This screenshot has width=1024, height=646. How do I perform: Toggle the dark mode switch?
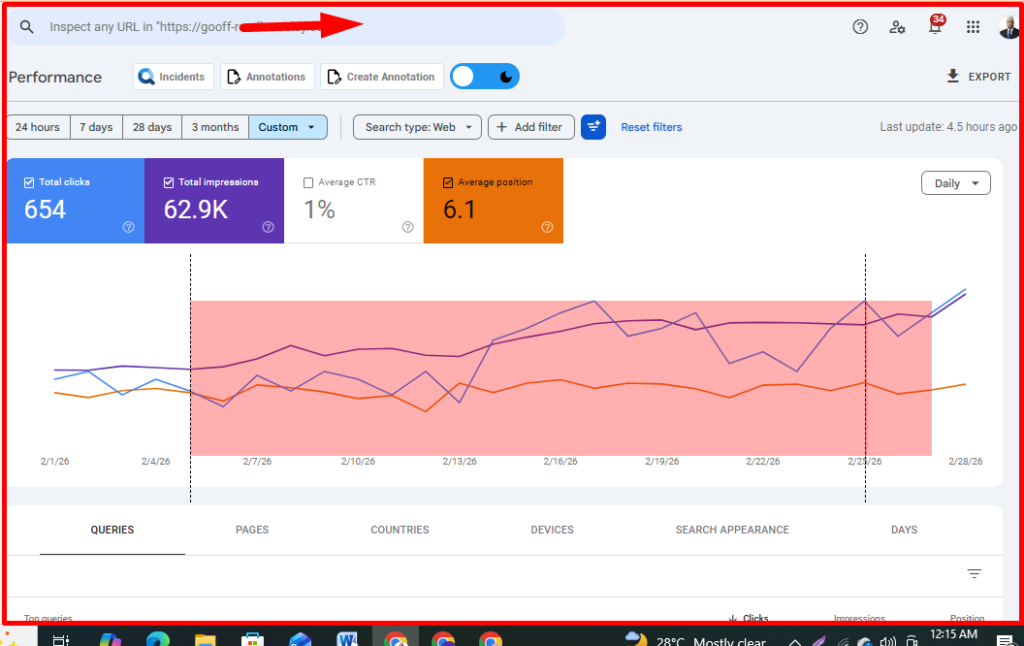484,77
